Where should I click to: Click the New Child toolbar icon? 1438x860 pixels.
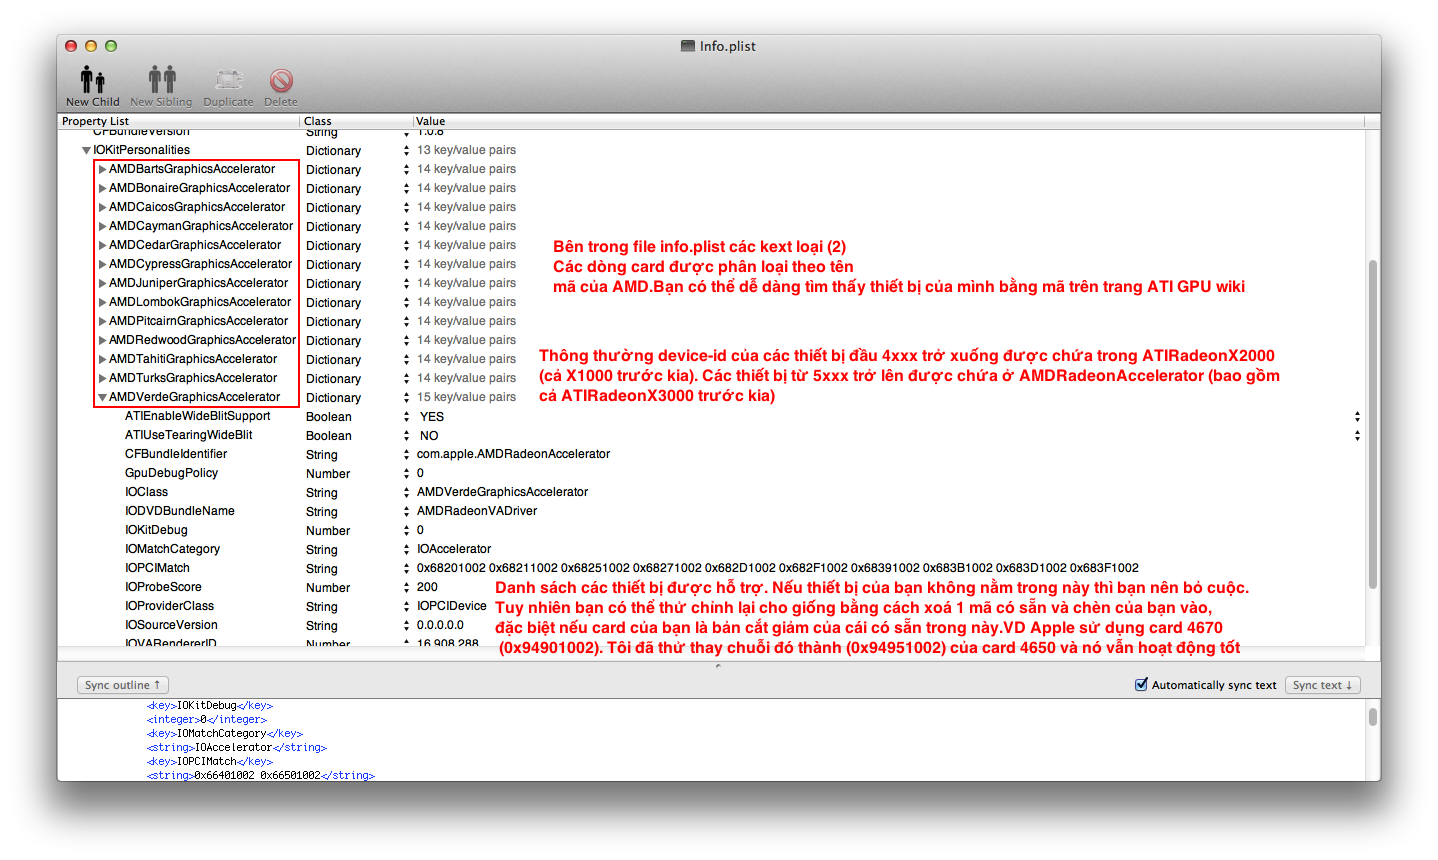(92, 80)
